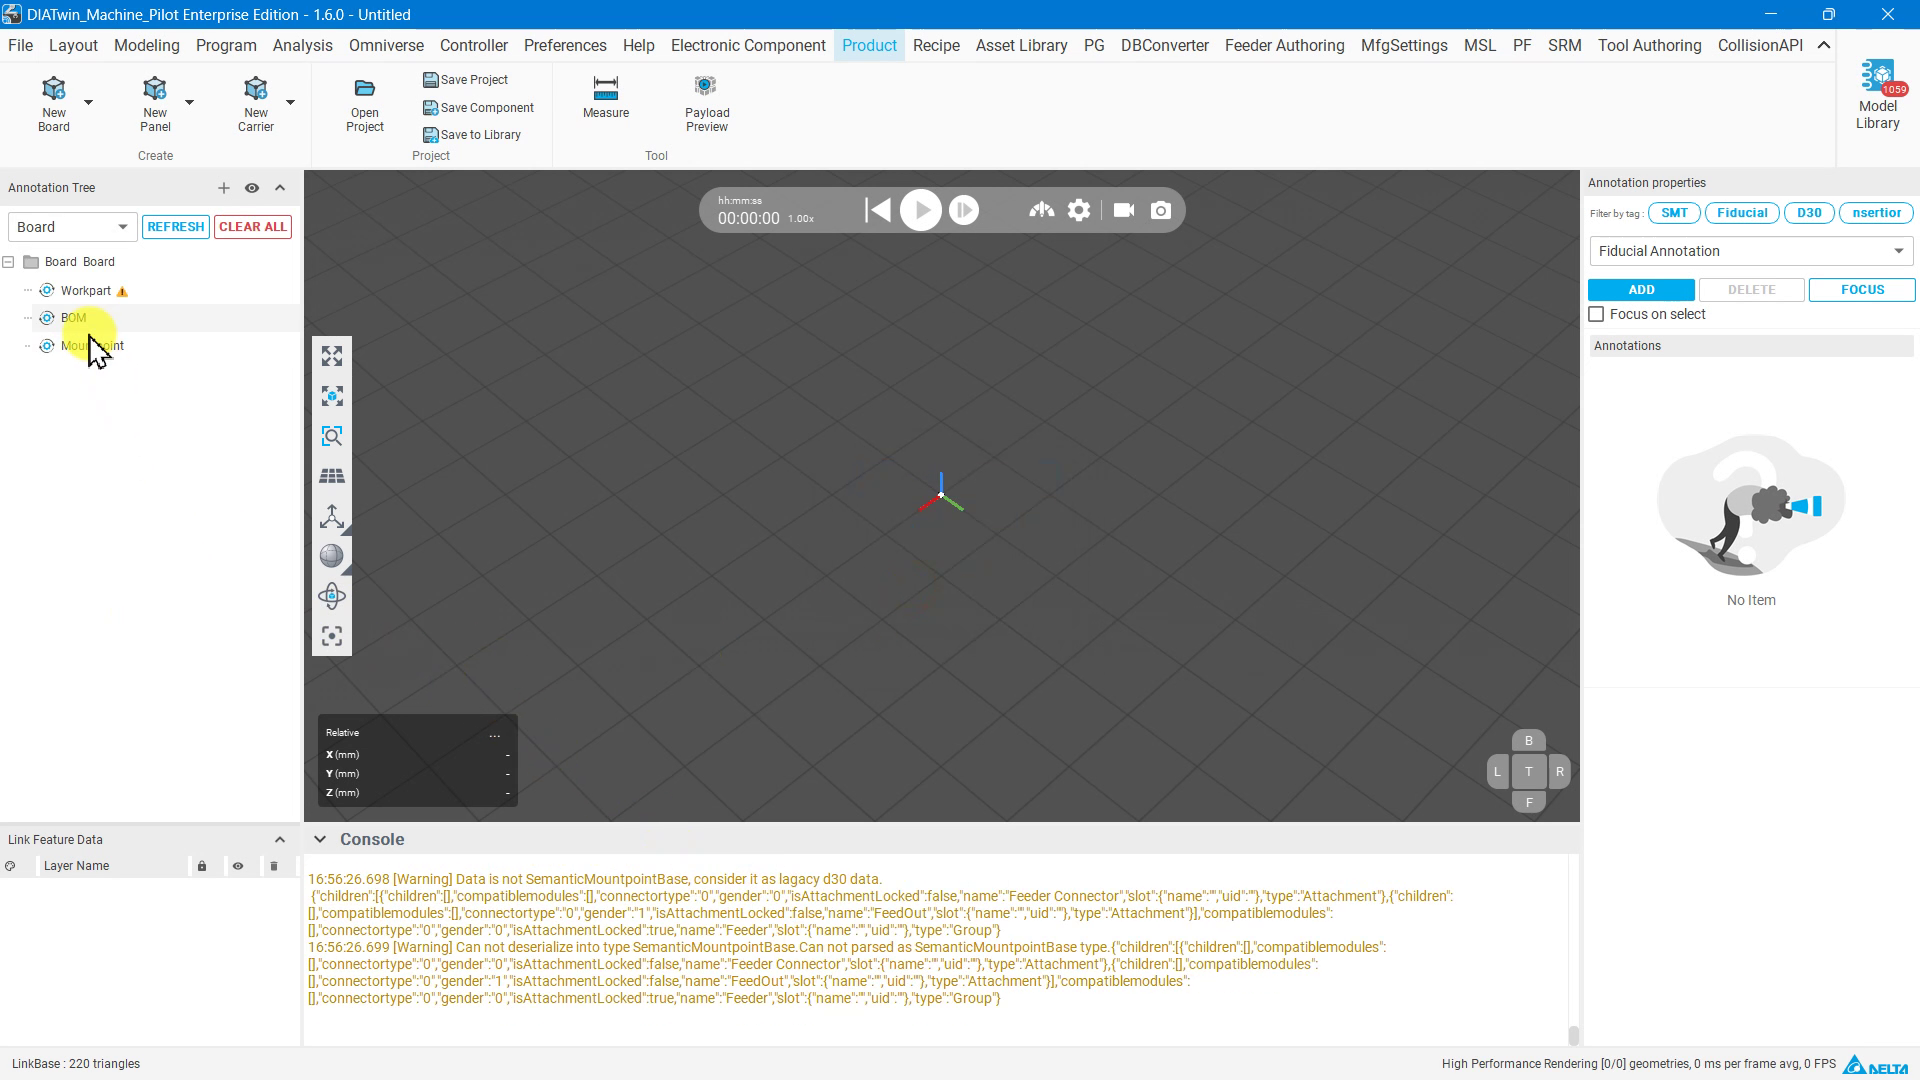Screen dimensions: 1920x1080
Task: Click ADD in Annotation properties
Action: [x=1641, y=290]
